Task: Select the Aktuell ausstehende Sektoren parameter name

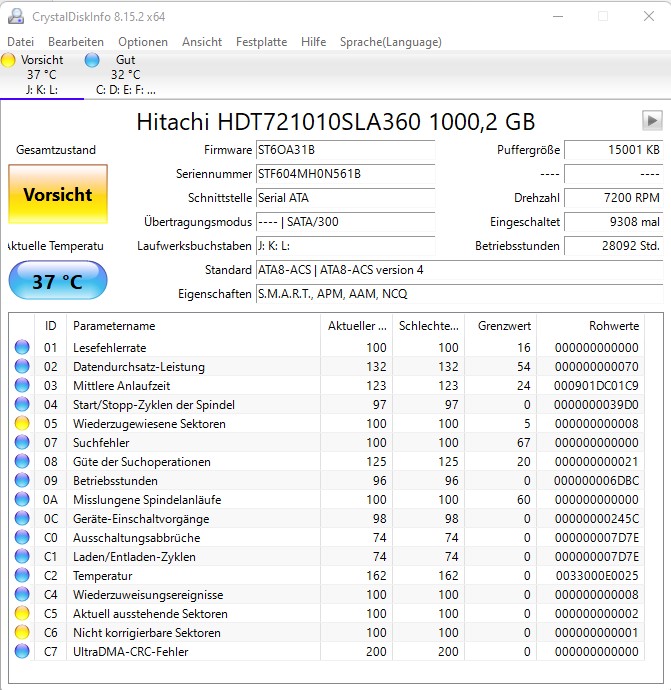Action: pos(150,614)
